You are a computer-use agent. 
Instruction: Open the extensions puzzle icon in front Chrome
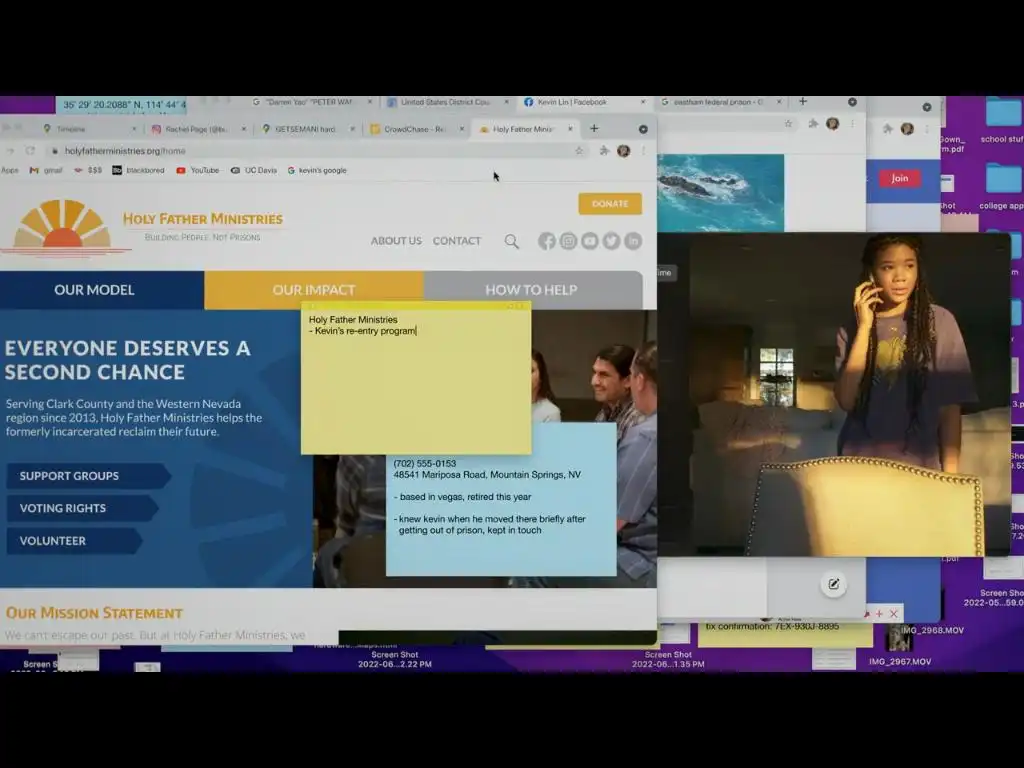coord(604,151)
